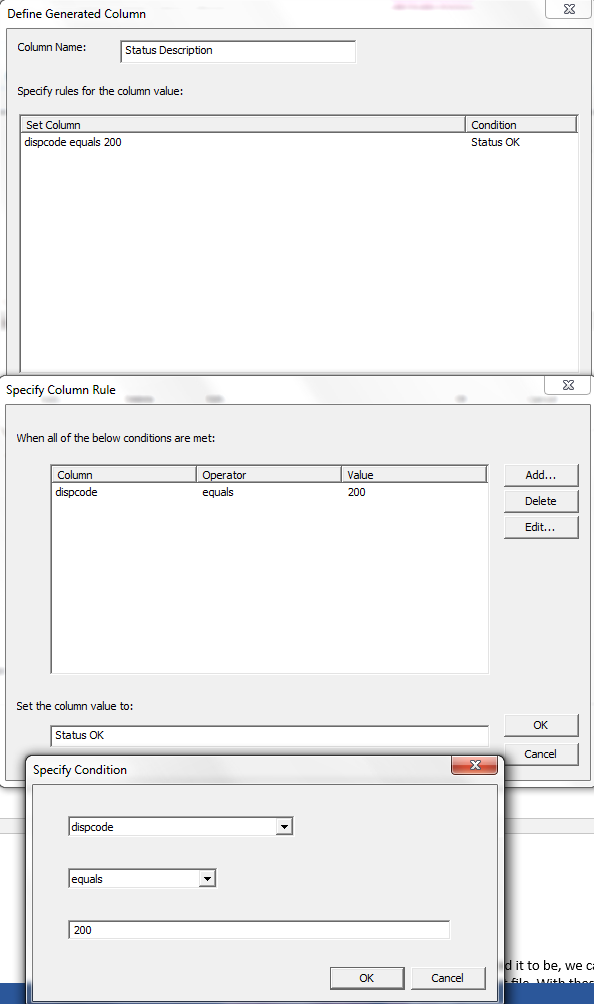Select the dispcode equals 200 condition row

pyautogui.click(x=269, y=492)
